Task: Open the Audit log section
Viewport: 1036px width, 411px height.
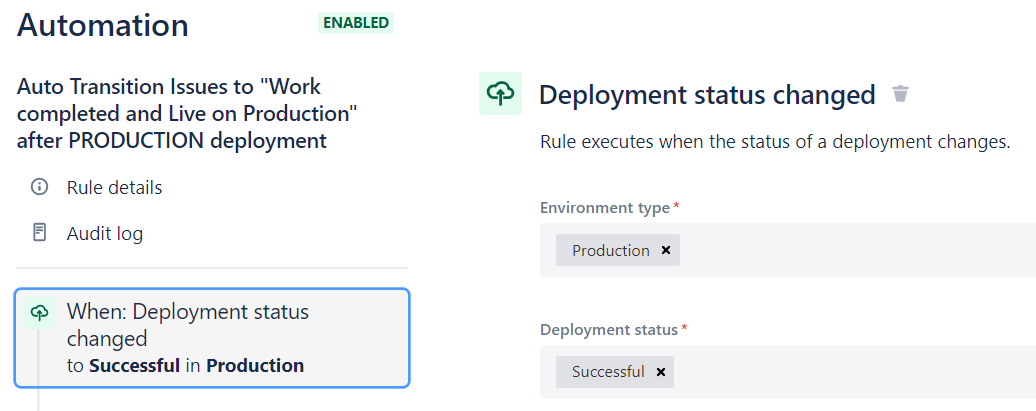Action: 104,233
